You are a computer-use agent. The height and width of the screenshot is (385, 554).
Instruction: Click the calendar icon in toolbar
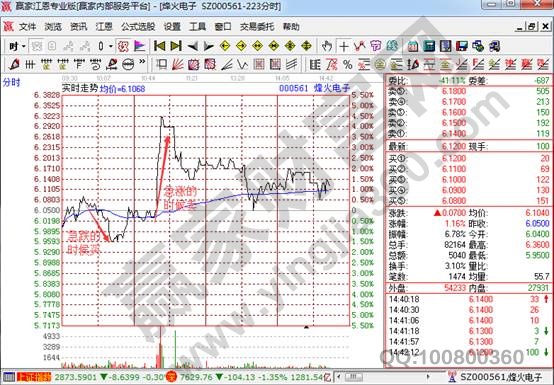(x=413, y=46)
